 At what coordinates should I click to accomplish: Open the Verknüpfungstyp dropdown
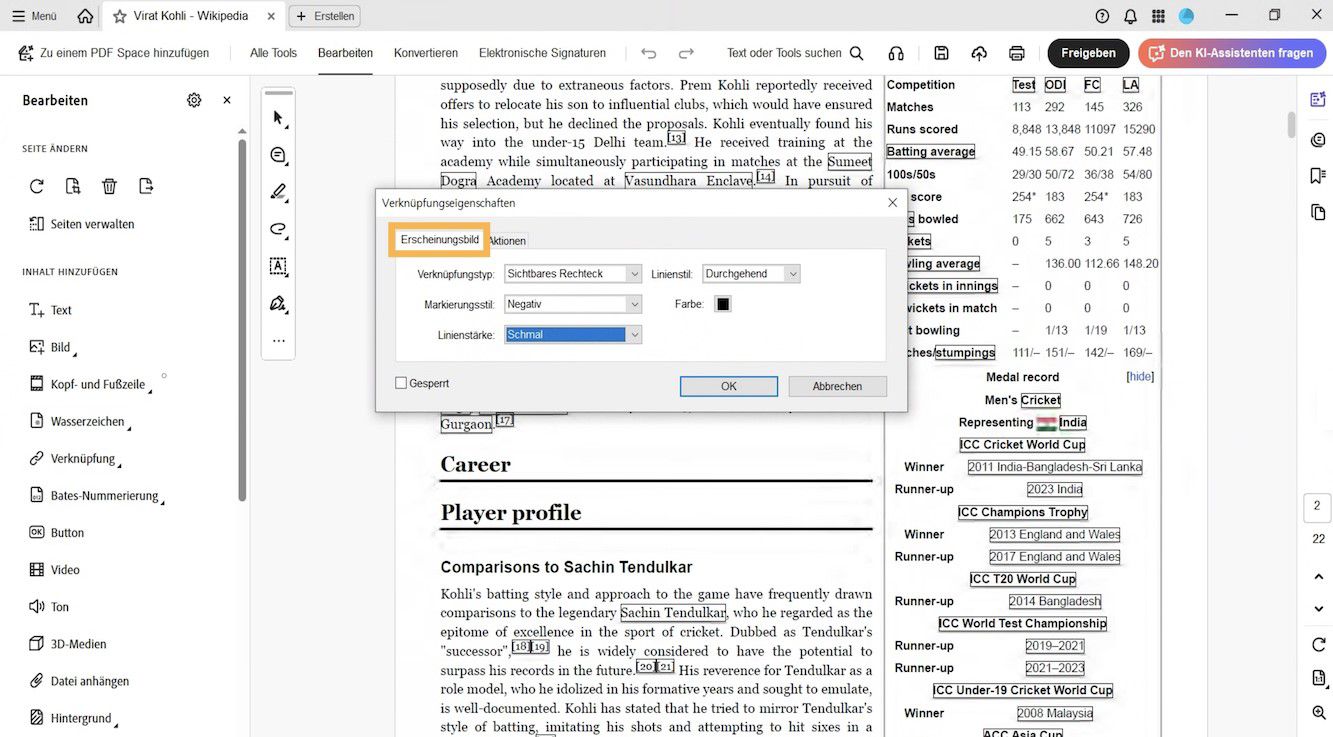point(573,274)
